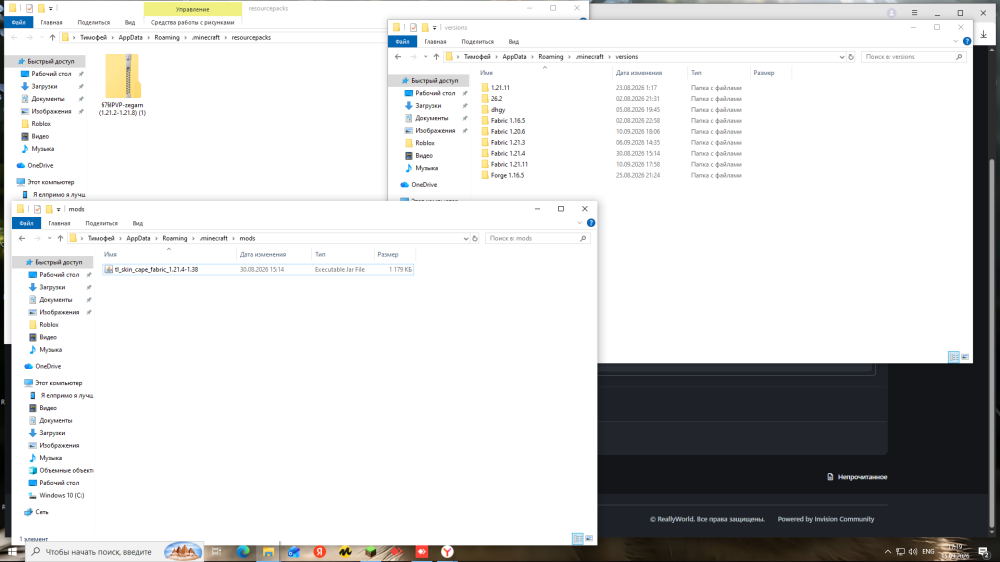Switch versions window to large icons view
Viewport: 1000px width, 562px height.
[x=964, y=357]
